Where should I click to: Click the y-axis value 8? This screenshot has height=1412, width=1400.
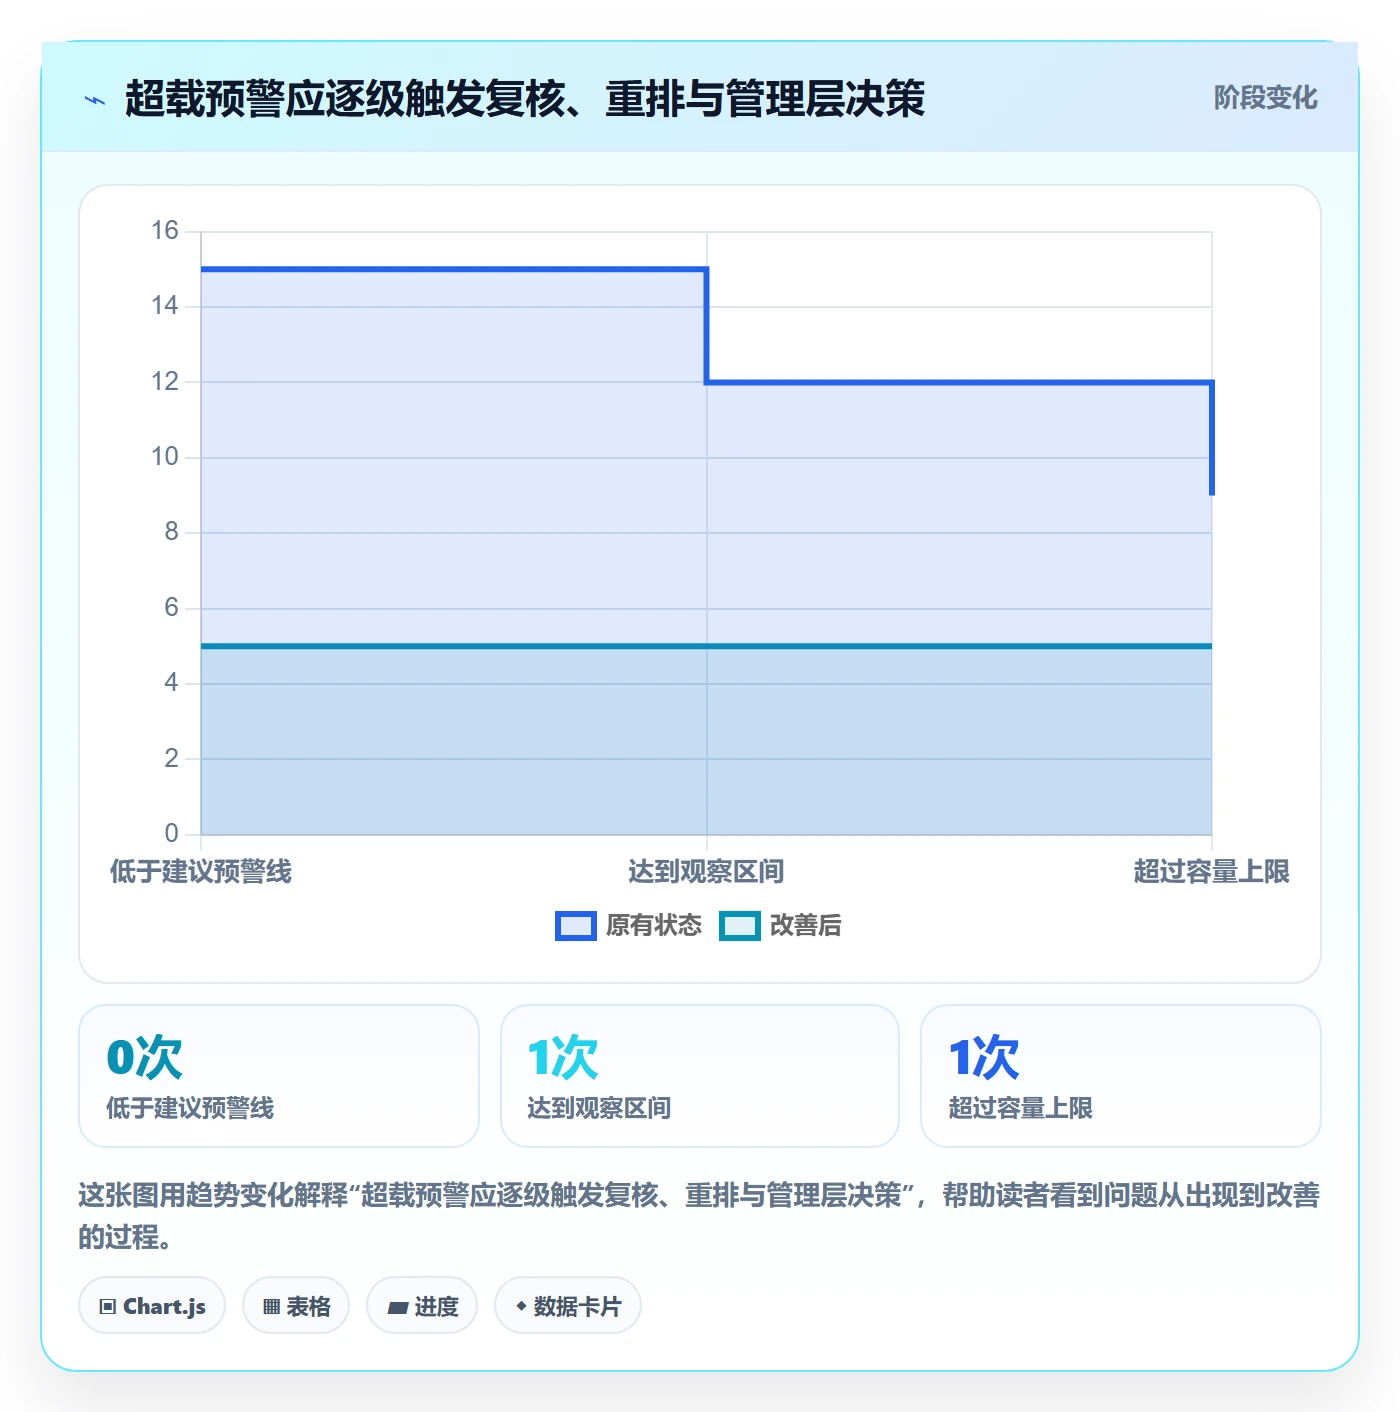click(x=172, y=531)
